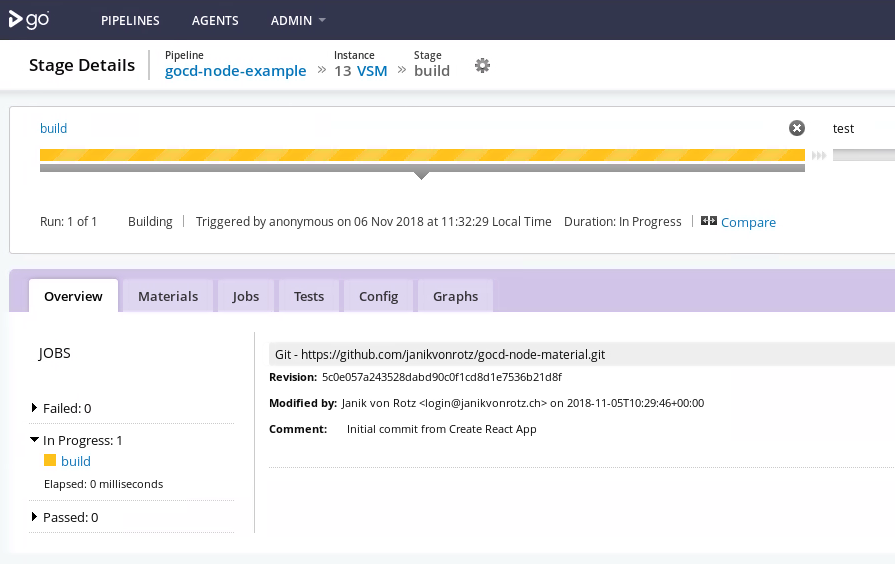Viewport: 895px width, 564px height.
Task: Open the VSM link for instance 13
Action: click(372, 71)
